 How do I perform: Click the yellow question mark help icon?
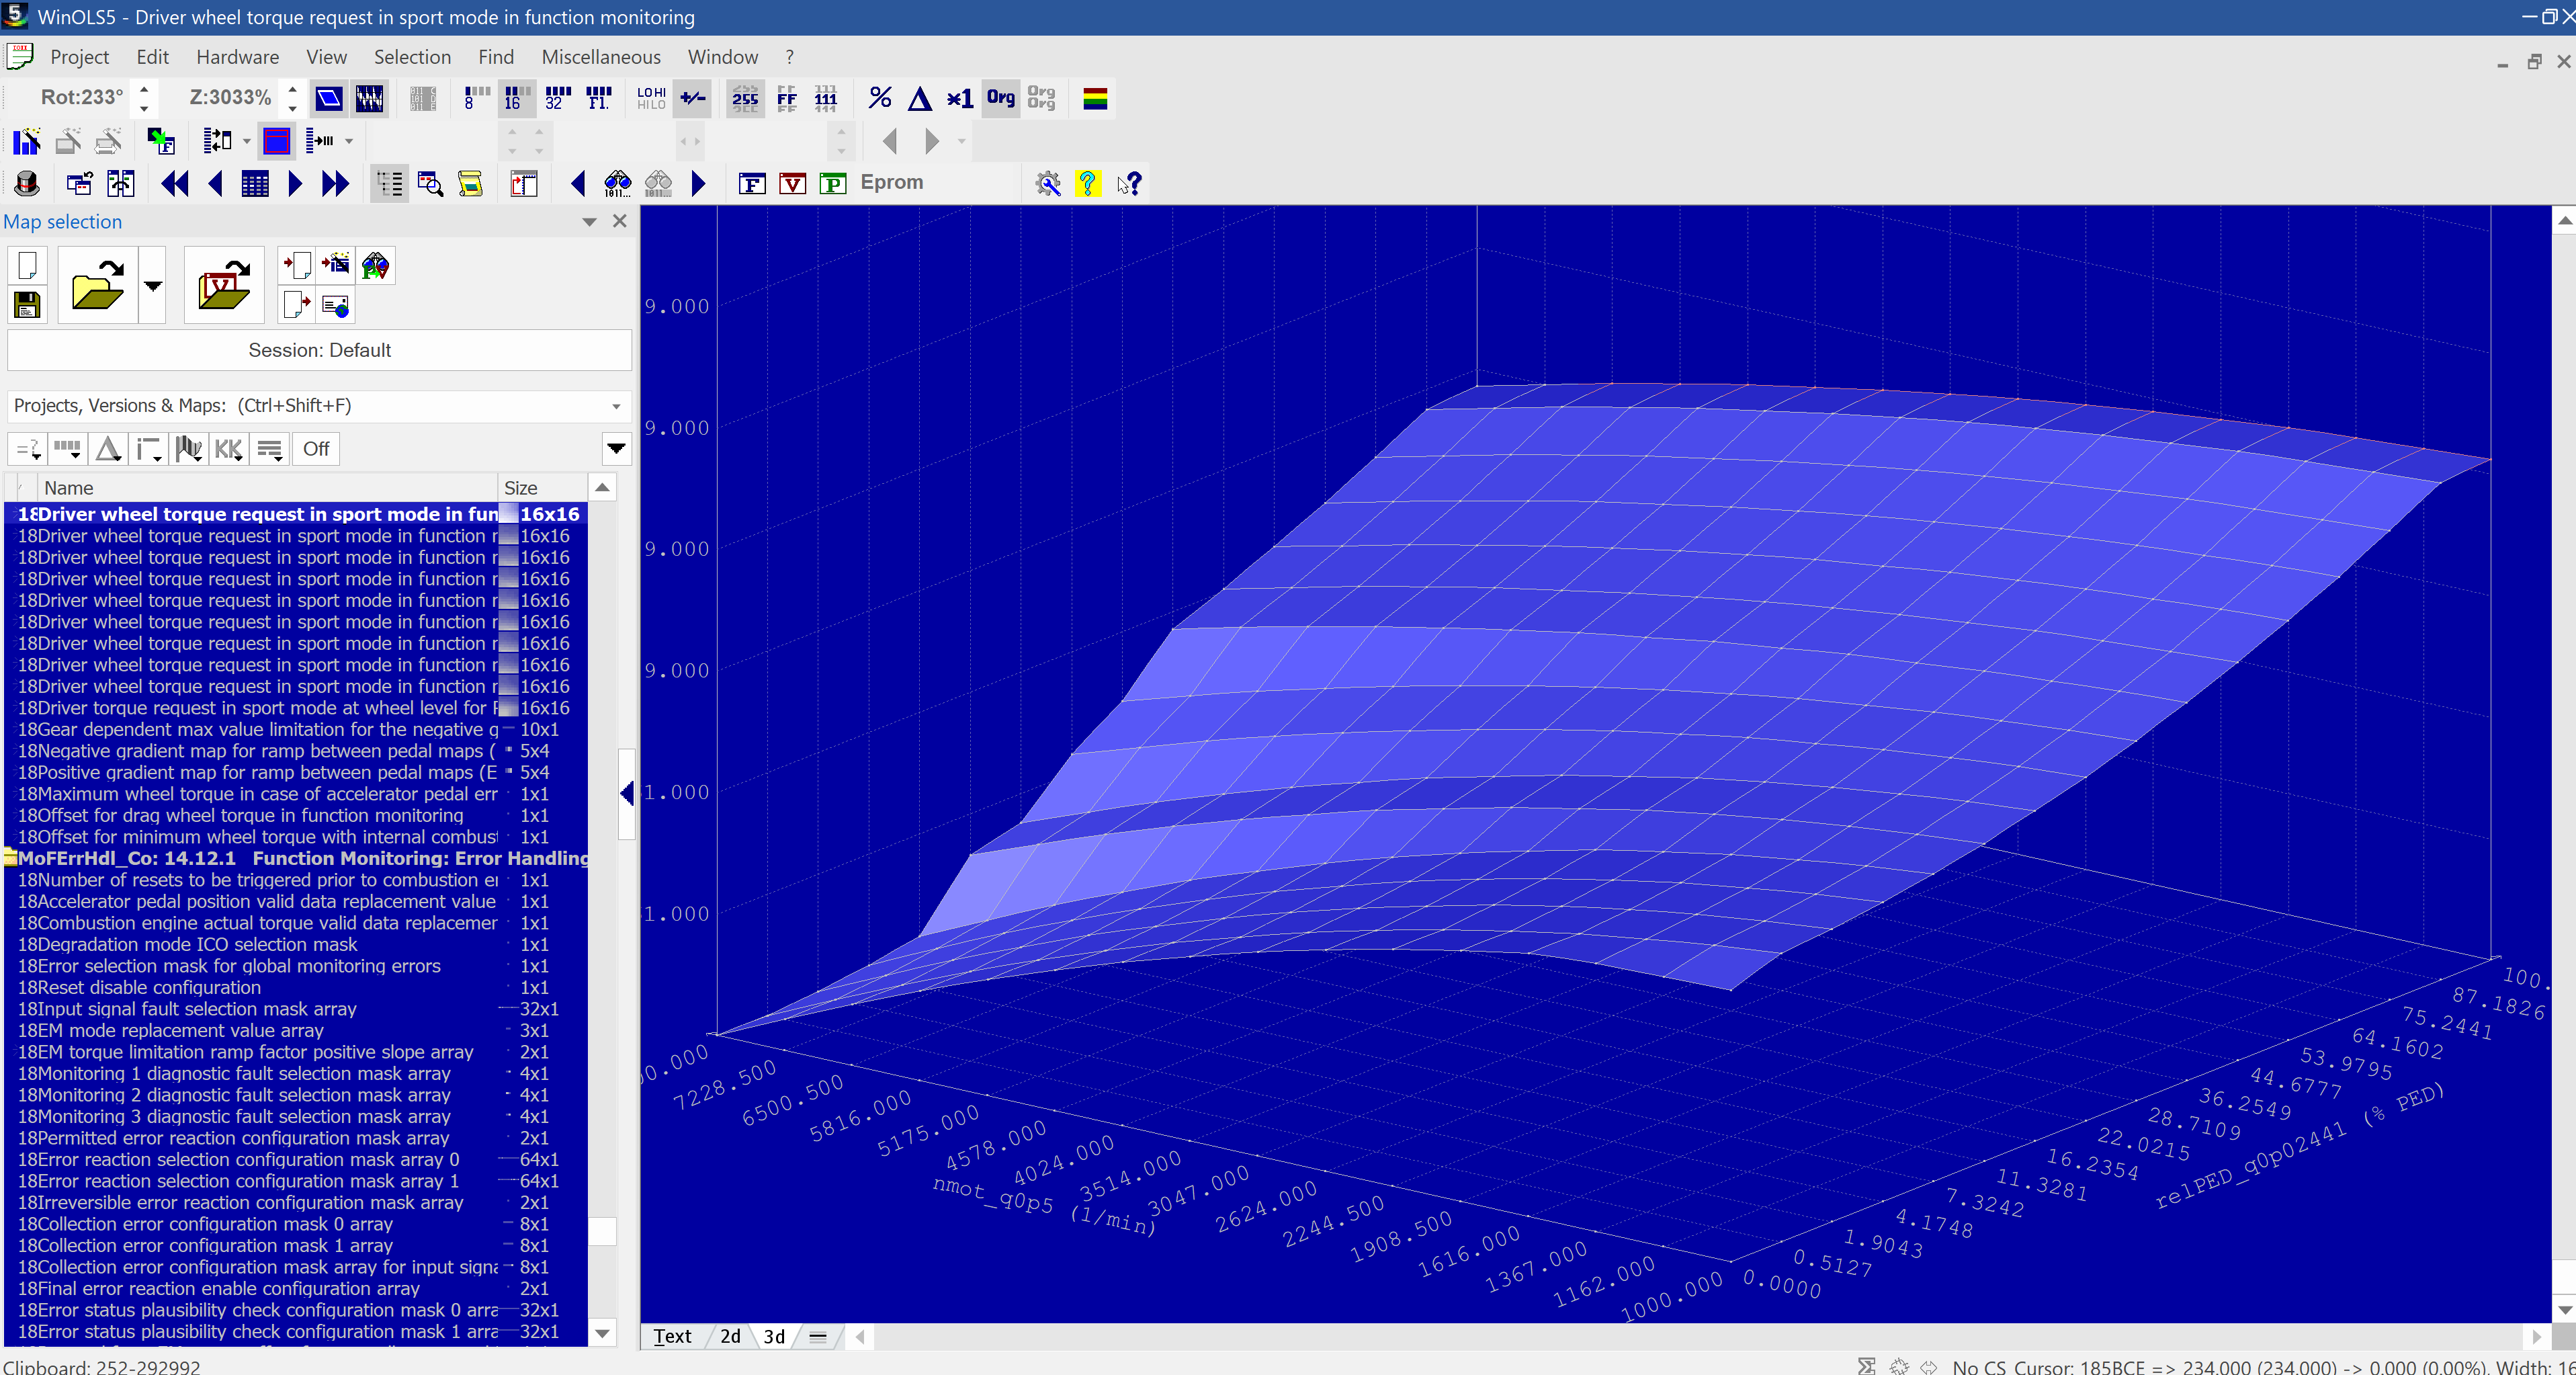pyautogui.click(x=1088, y=183)
